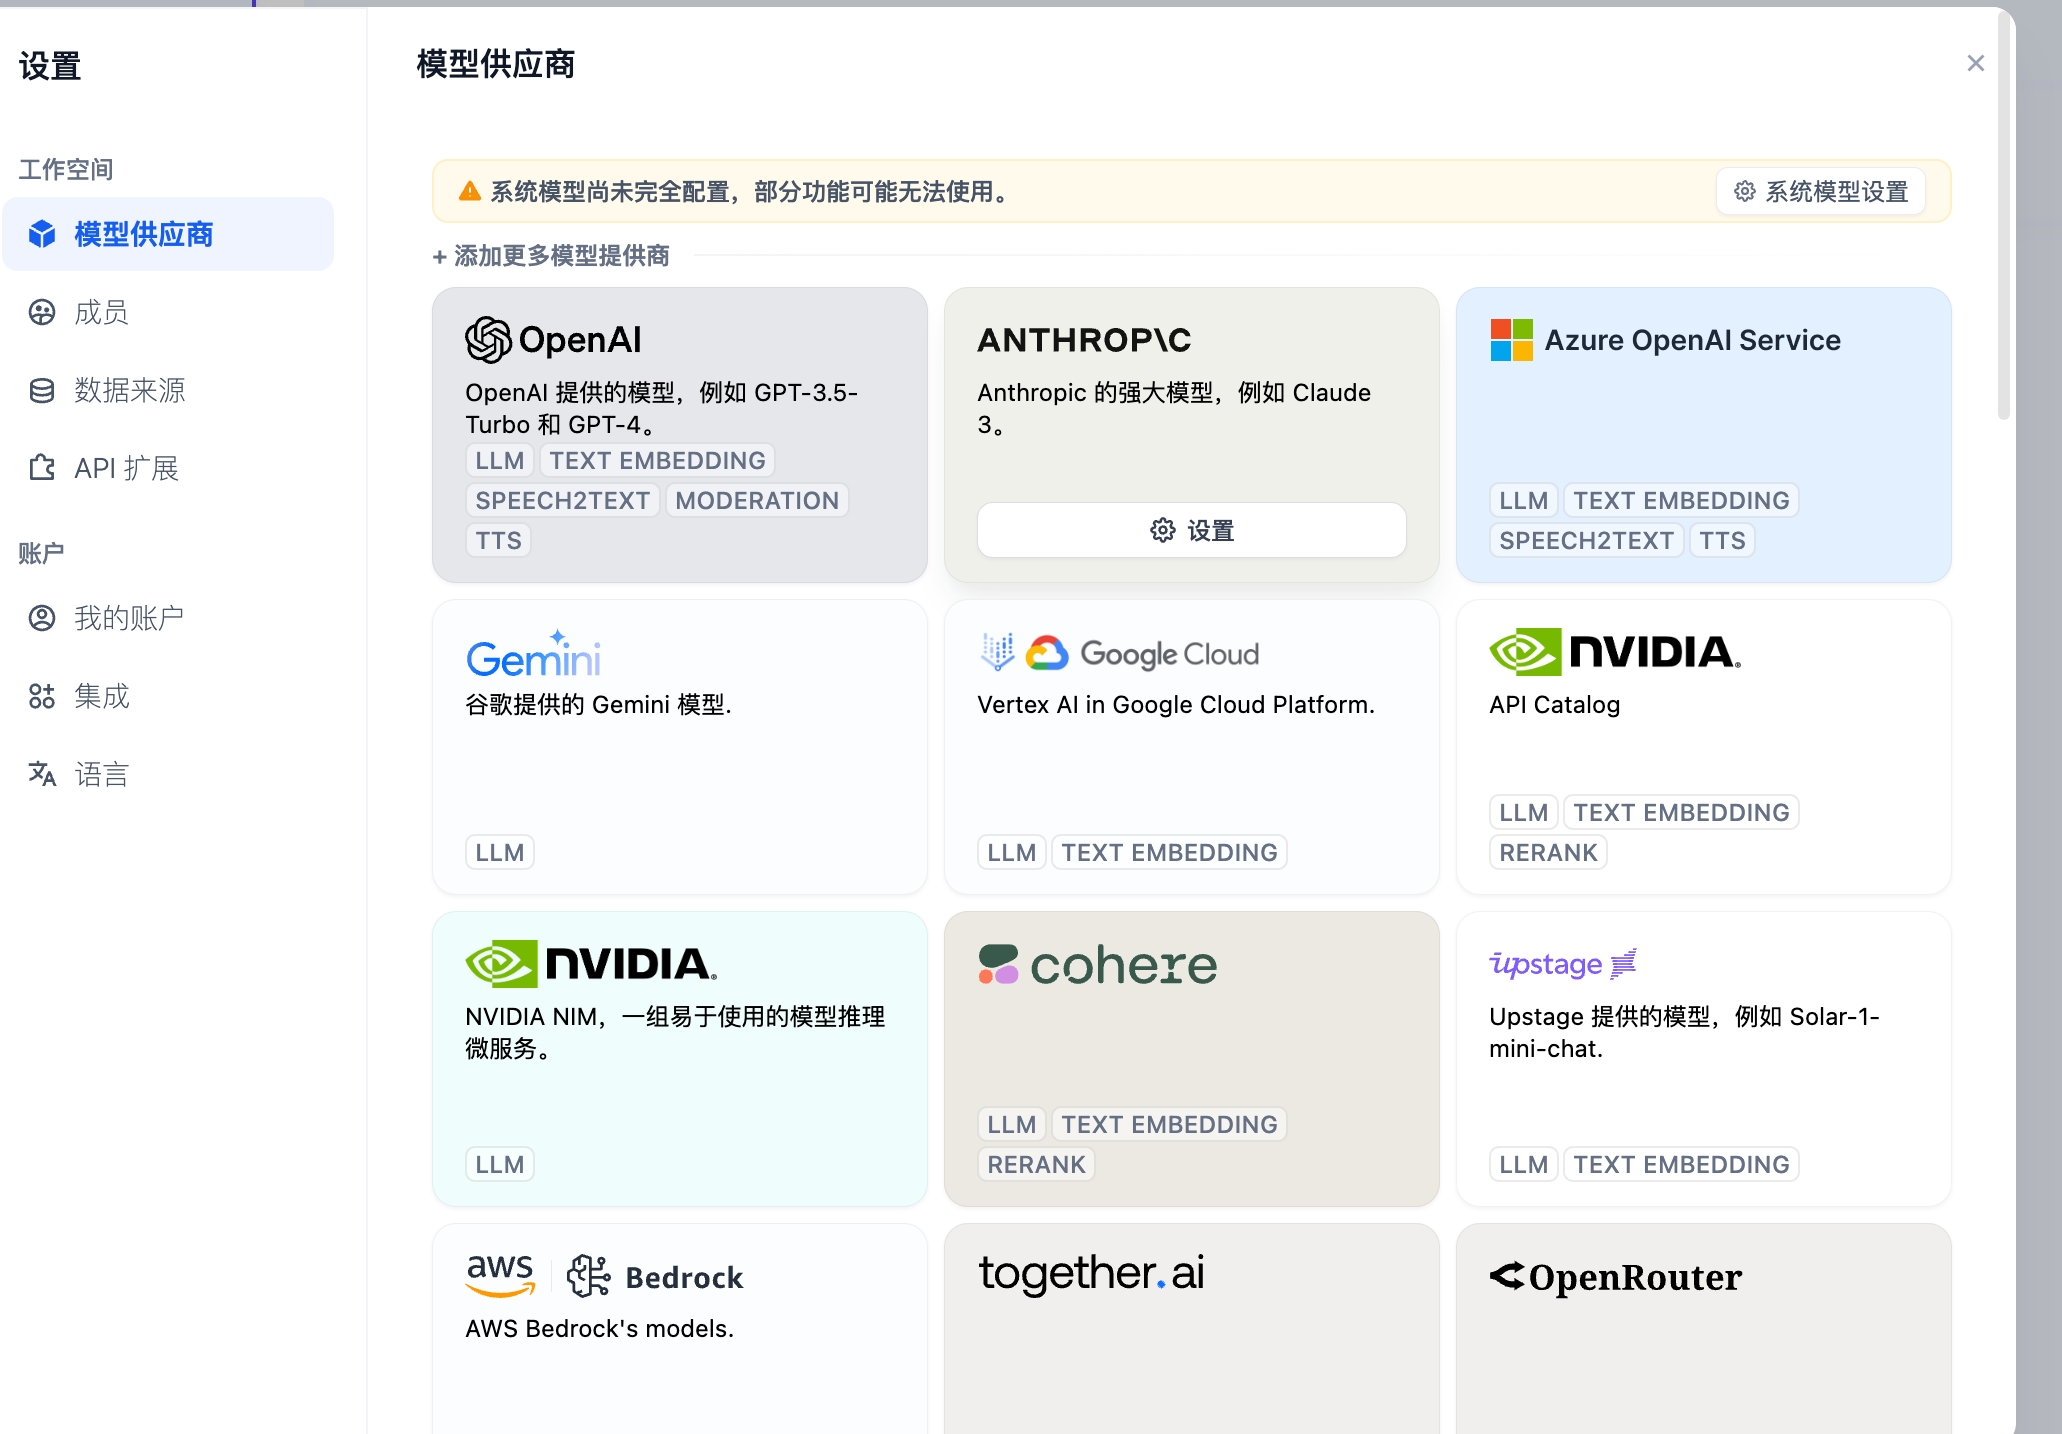Click Azure's TTS tag
Viewport: 2062px width, 1434px height.
tap(1722, 540)
